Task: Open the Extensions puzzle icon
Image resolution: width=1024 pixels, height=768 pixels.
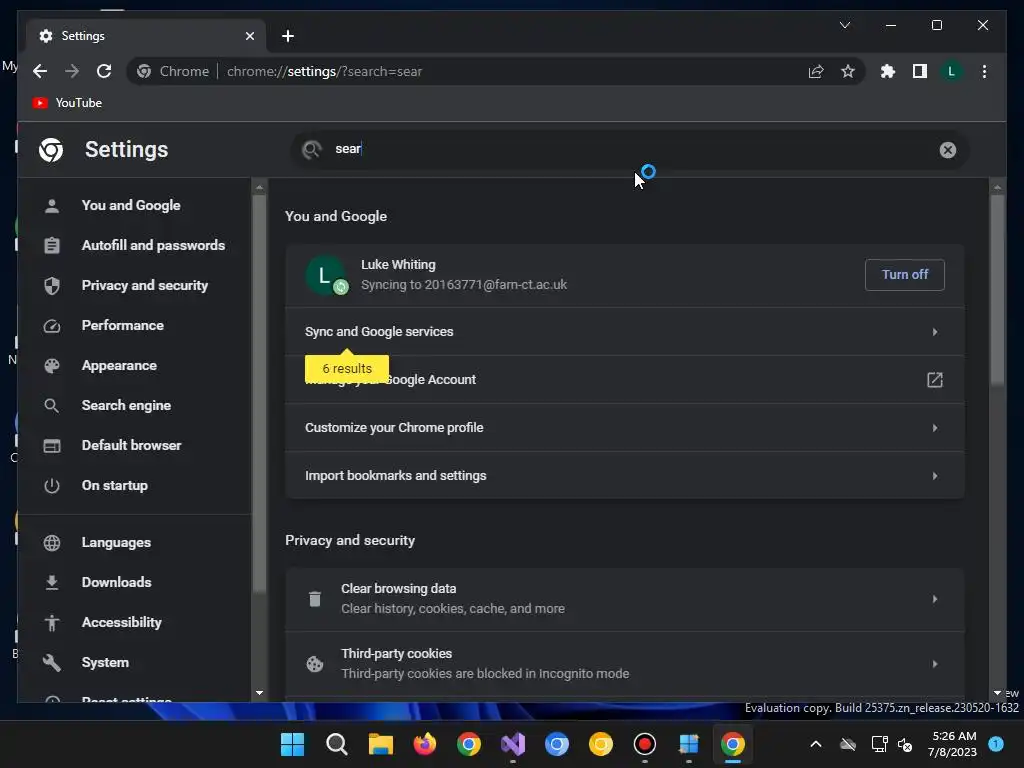Action: point(888,71)
